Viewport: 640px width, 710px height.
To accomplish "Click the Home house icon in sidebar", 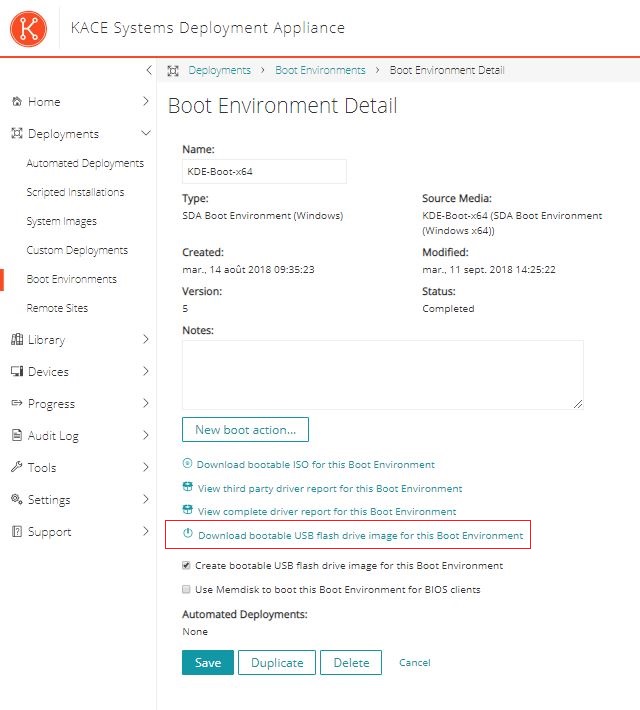I will (17, 101).
